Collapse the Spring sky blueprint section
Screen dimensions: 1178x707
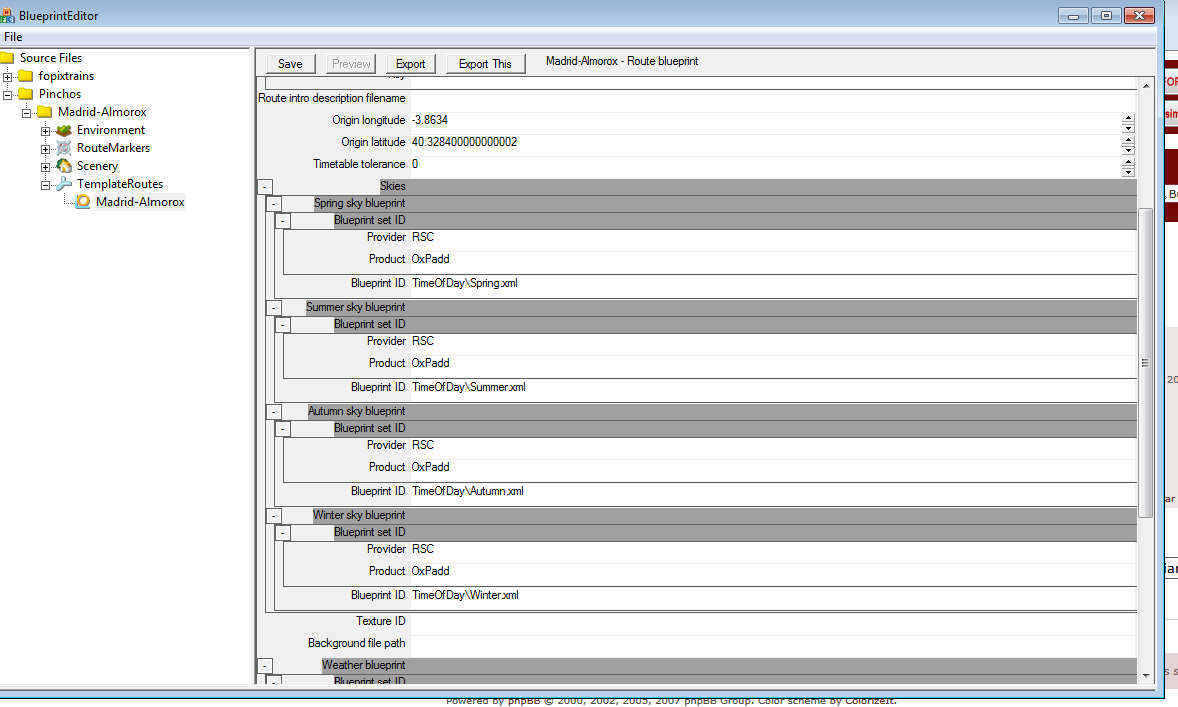point(274,204)
